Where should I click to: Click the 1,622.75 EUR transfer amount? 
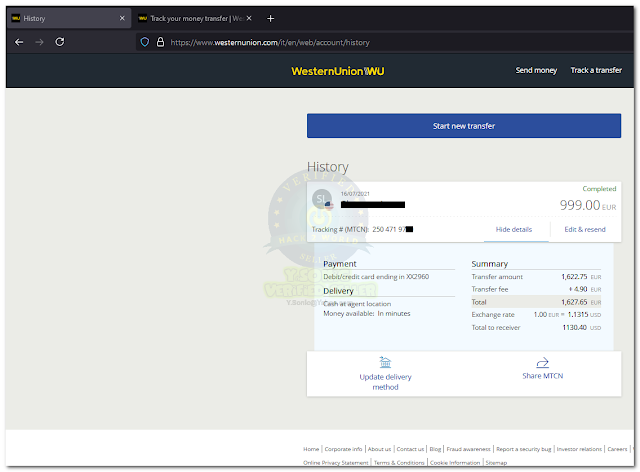[581, 277]
